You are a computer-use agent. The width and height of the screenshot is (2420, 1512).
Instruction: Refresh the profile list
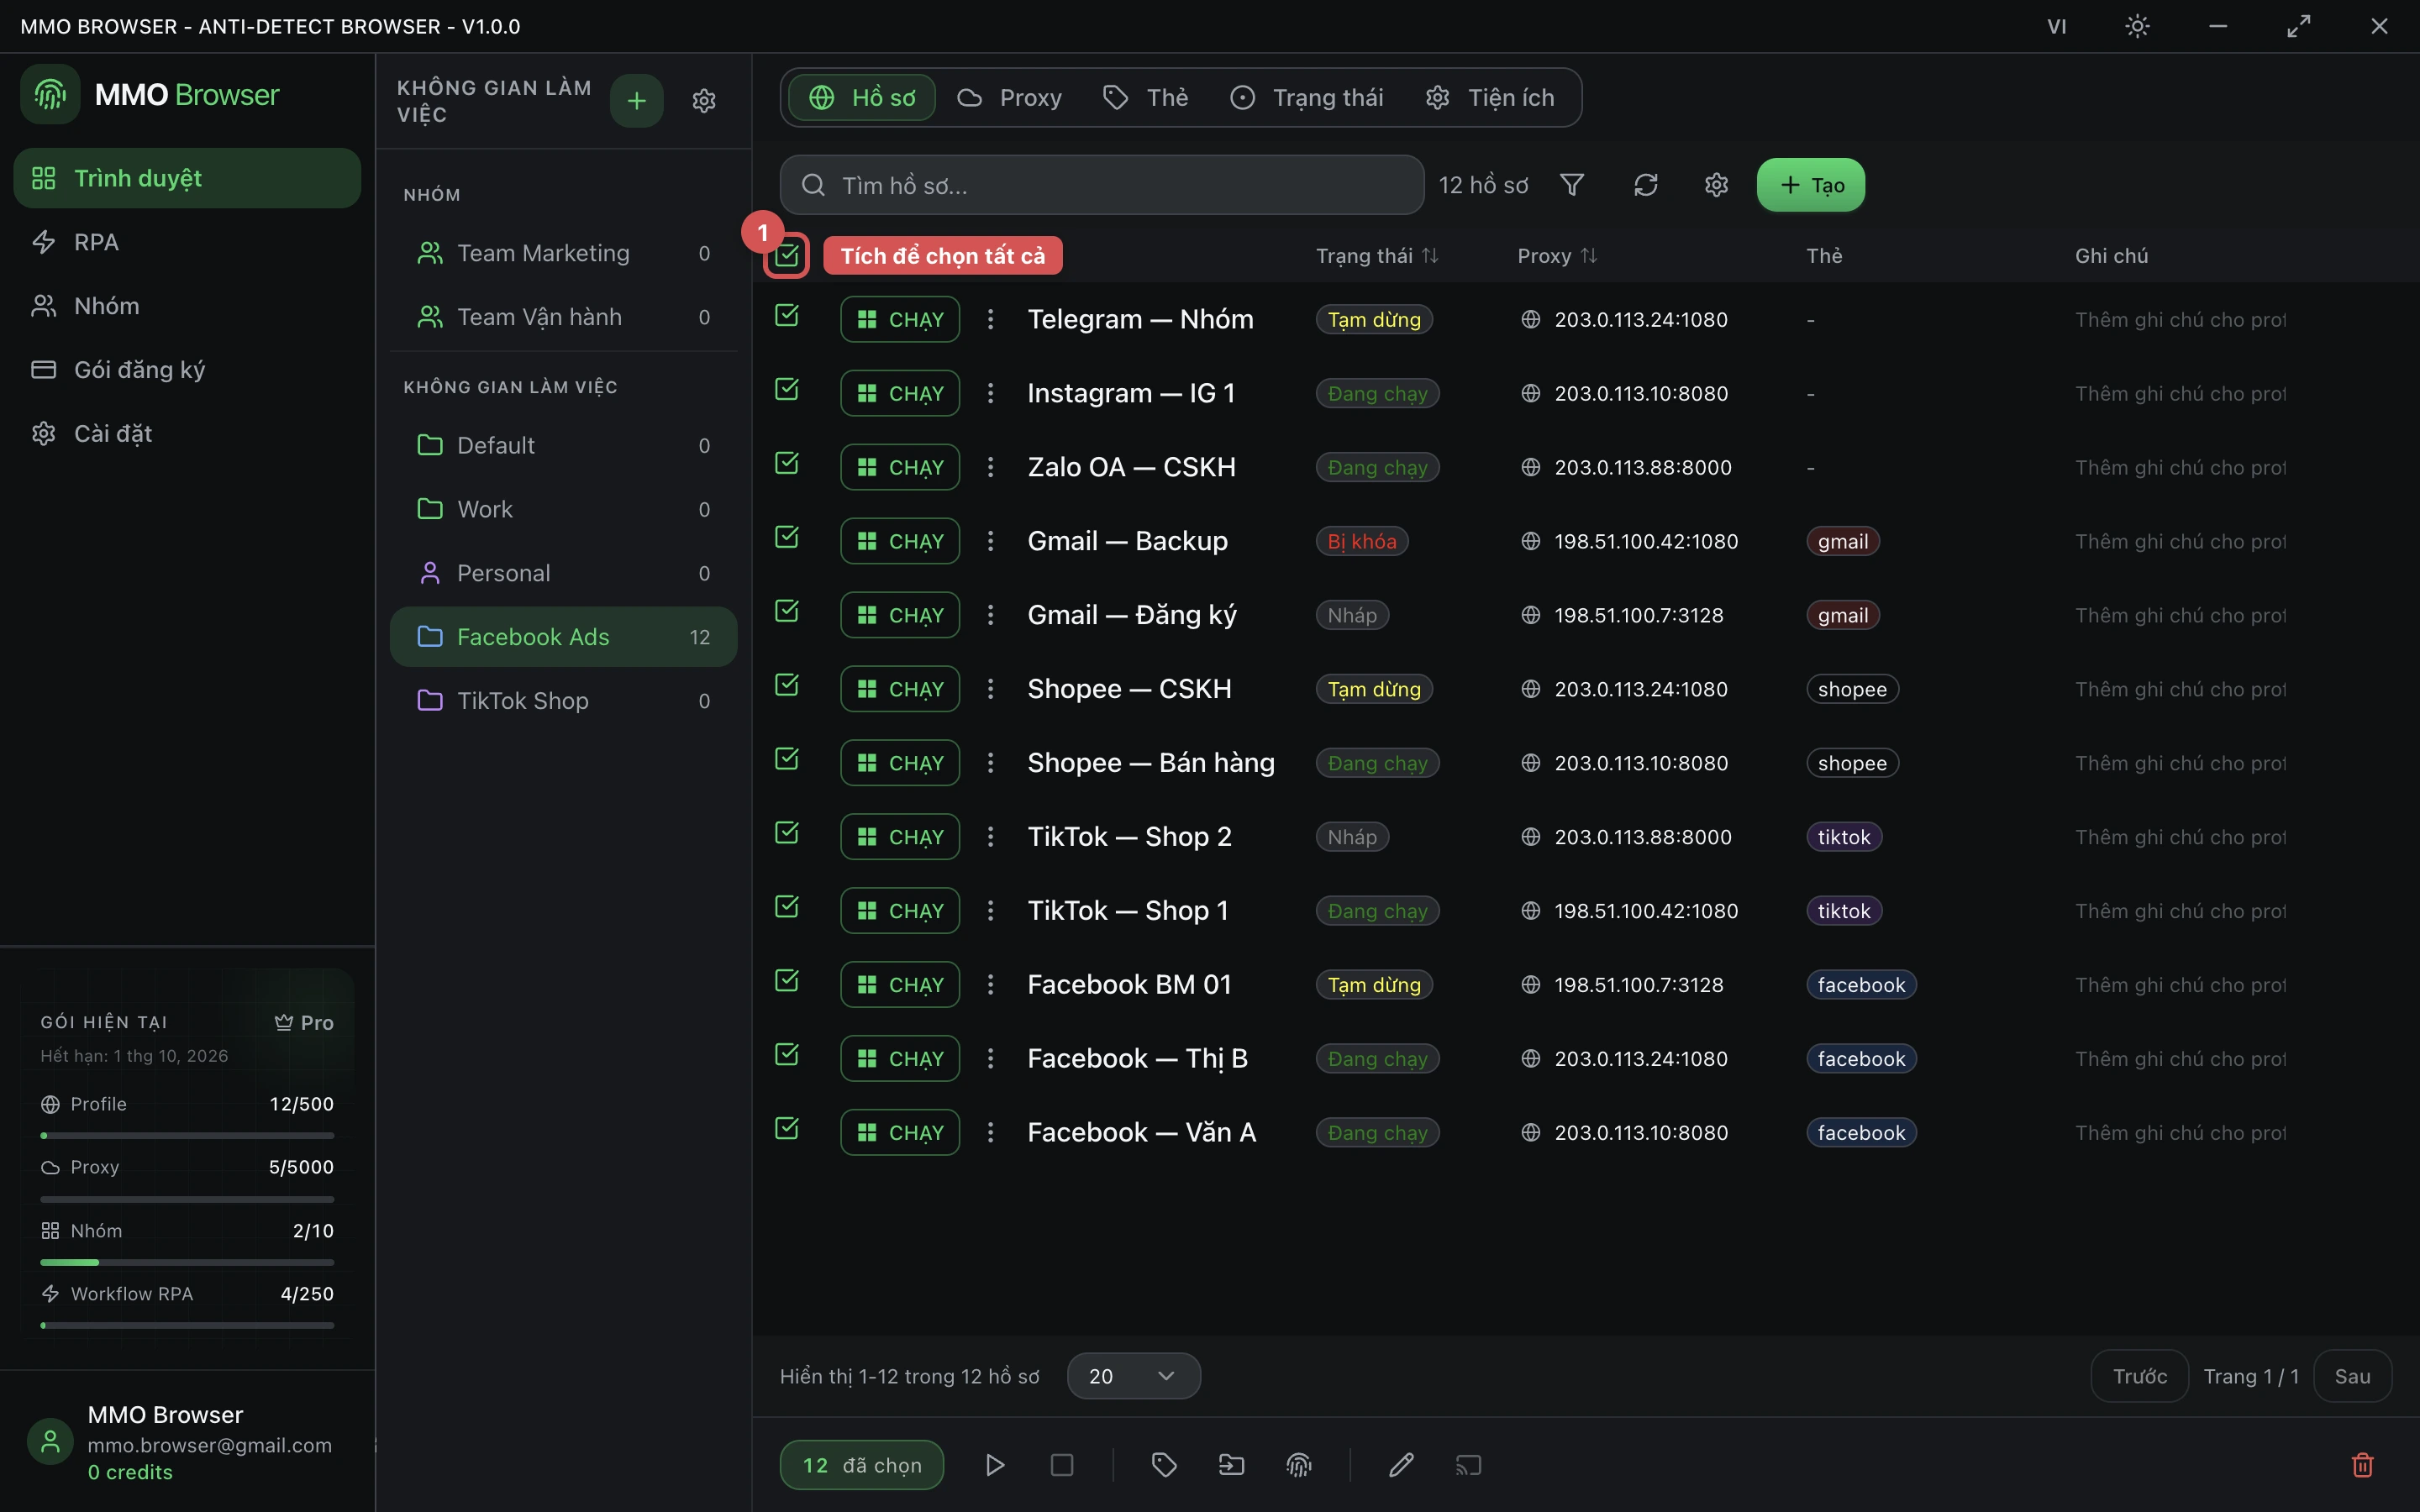(1646, 185)
